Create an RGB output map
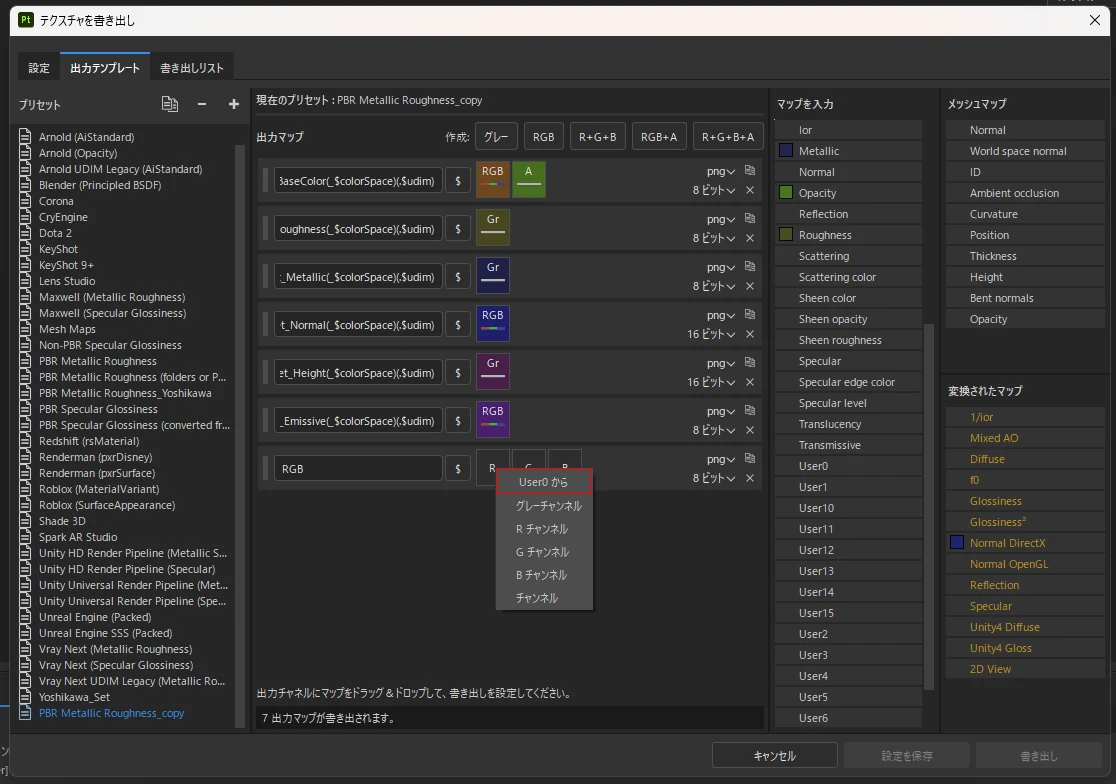1116x784 pixels. [x=544, y=137]
